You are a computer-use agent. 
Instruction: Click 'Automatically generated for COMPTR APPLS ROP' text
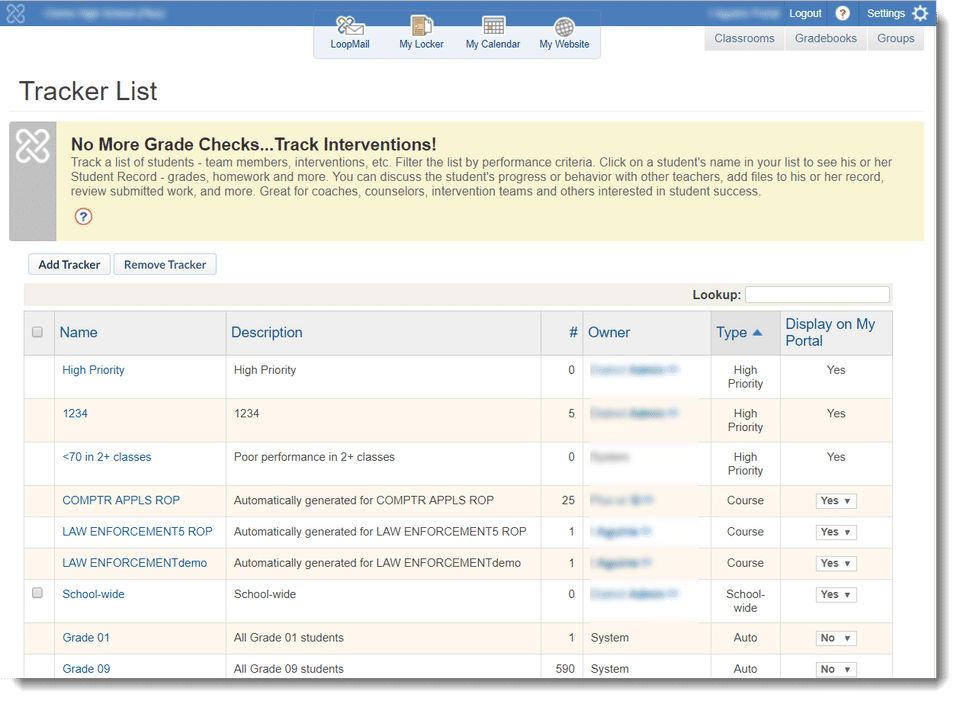click(x=364, y=501)
